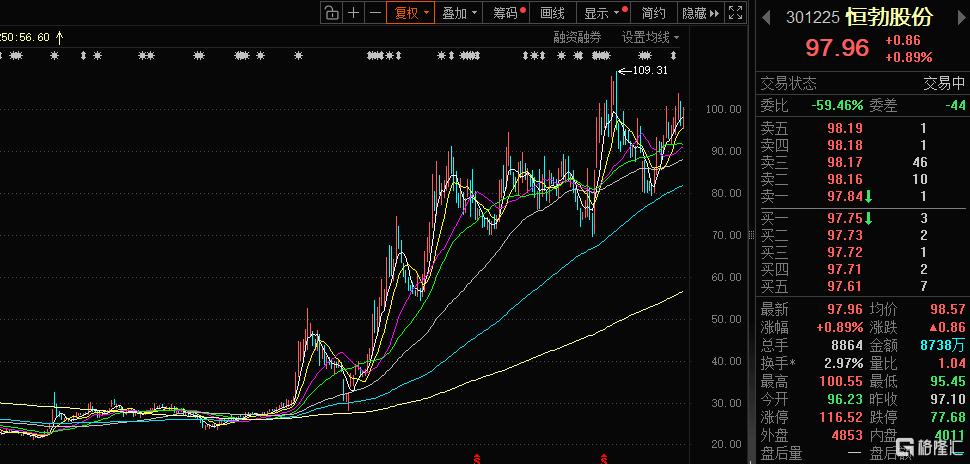Zoom in chart with plus icon

(354, 13)
